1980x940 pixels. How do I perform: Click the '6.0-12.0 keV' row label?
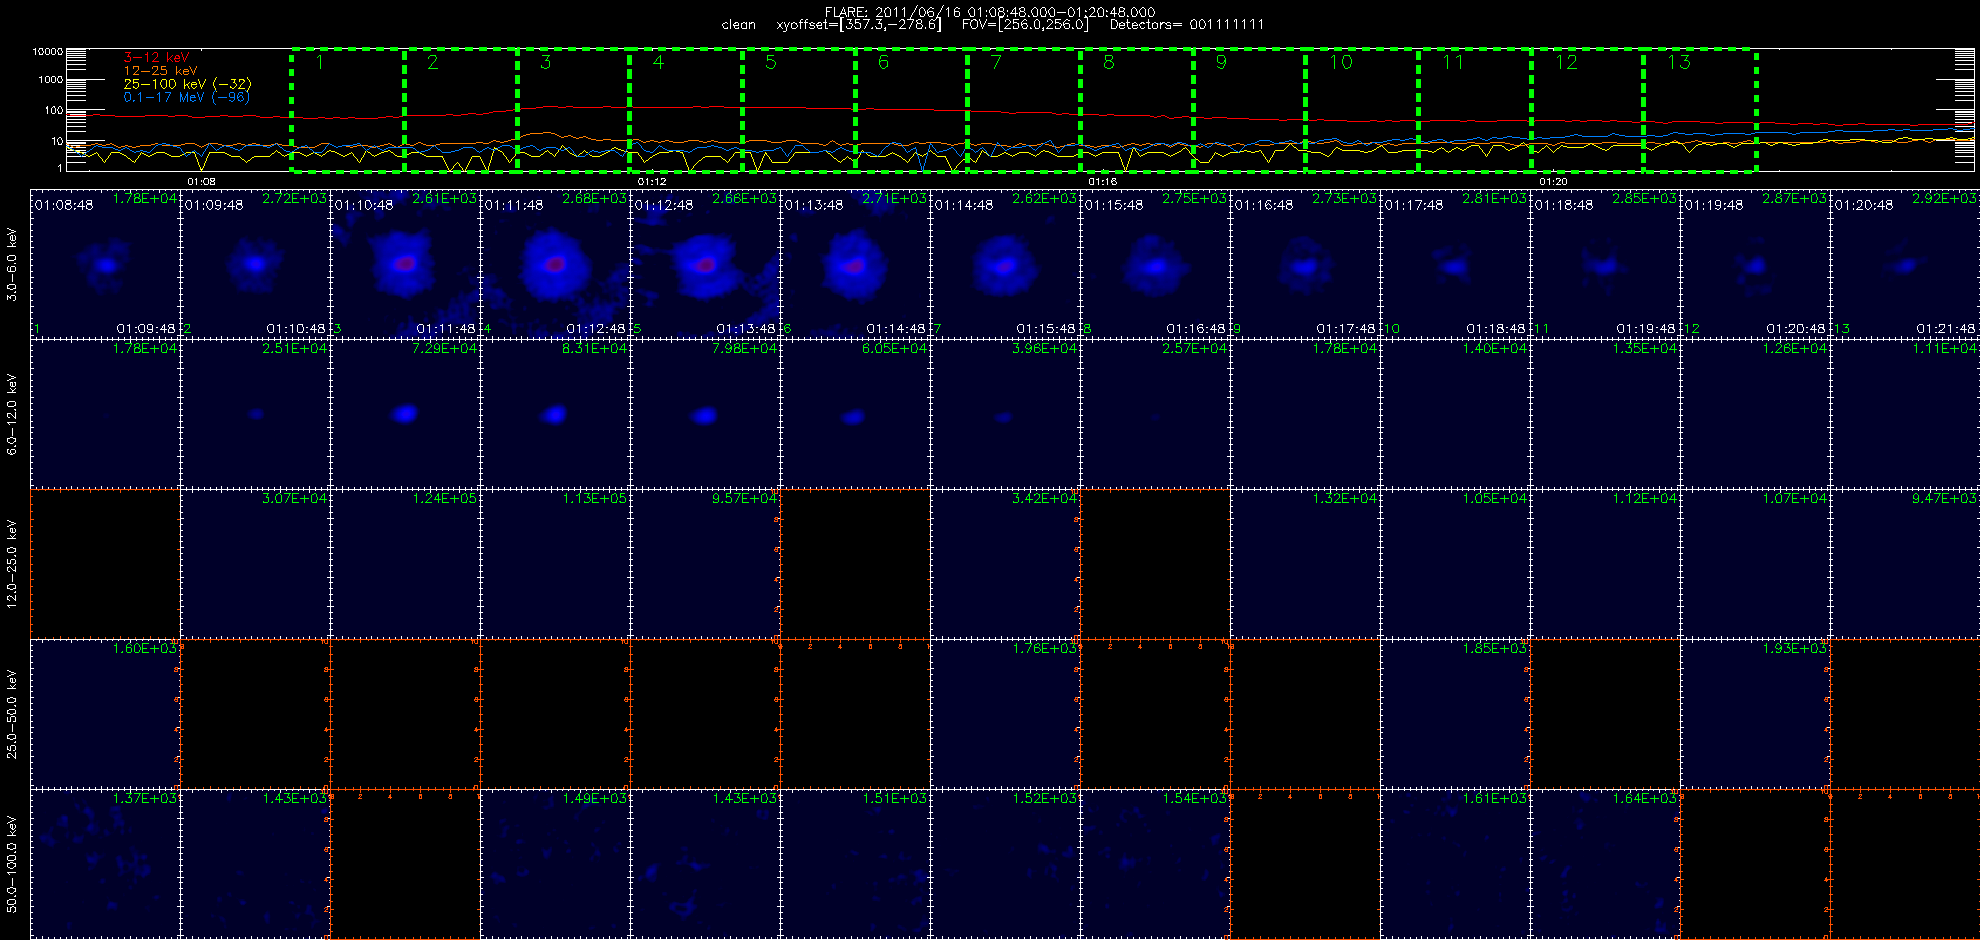click(x=12, y=414)
